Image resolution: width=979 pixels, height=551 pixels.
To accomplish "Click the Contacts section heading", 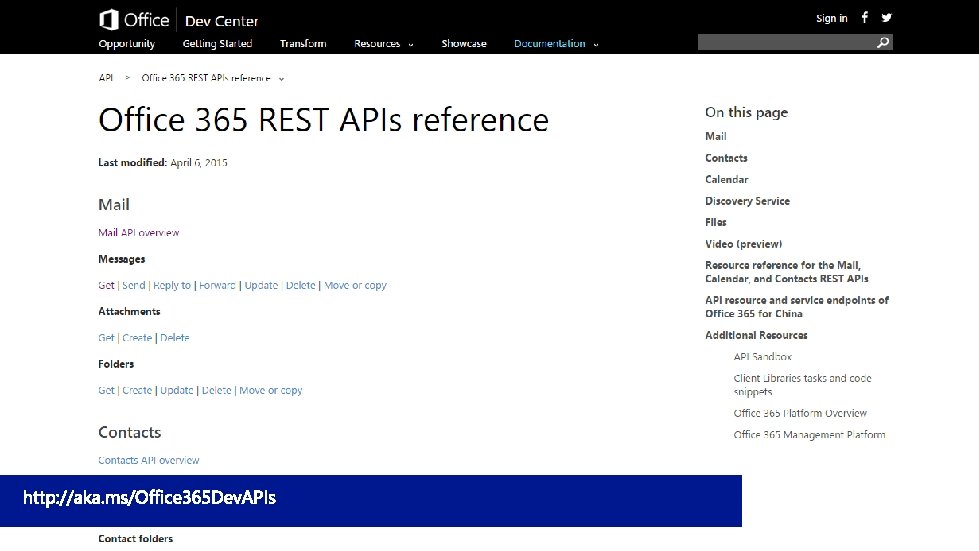I will click(x=129, y=432).
